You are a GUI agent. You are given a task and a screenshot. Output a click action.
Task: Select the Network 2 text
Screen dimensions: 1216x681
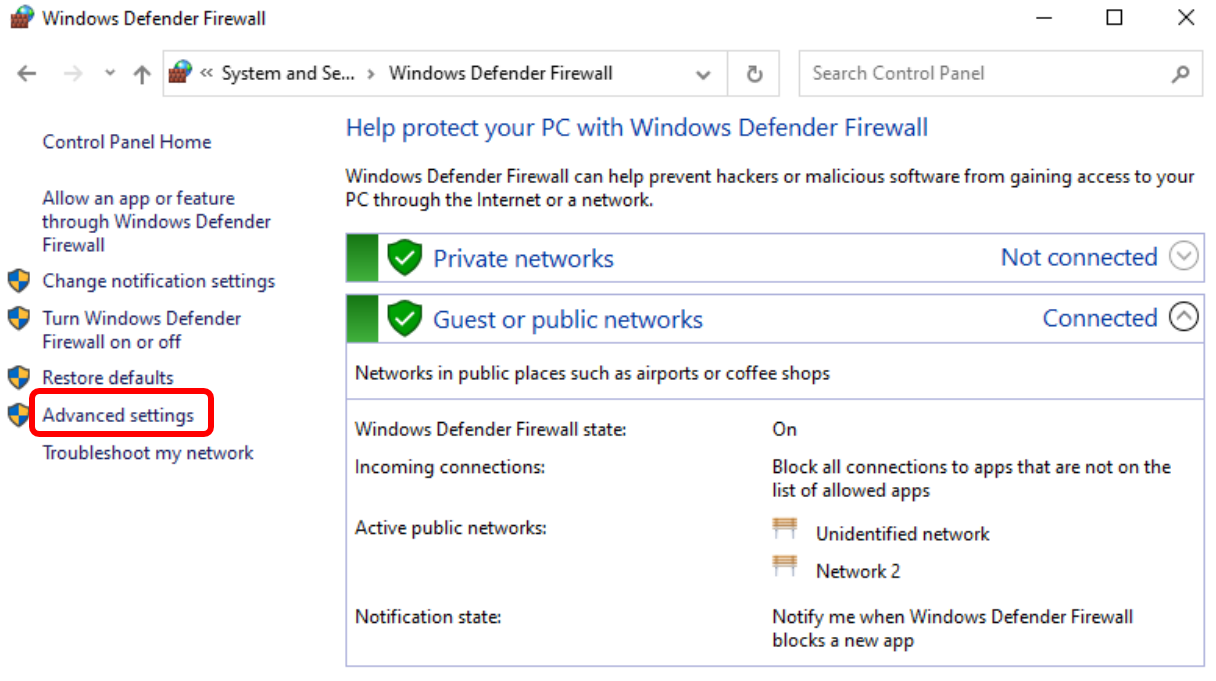[858, 571]
